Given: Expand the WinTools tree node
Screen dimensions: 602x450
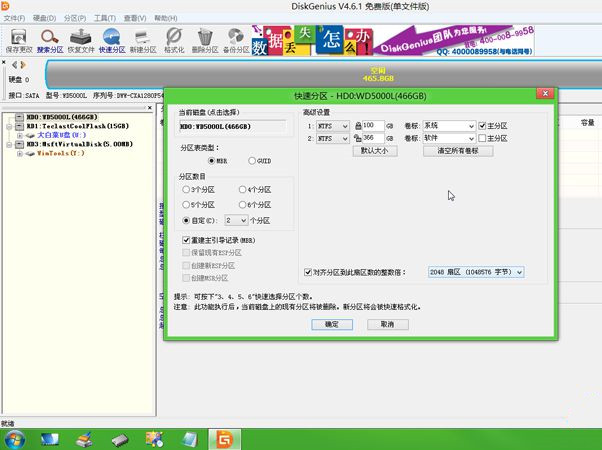Looking at the screenshot, I should [19, 154].
